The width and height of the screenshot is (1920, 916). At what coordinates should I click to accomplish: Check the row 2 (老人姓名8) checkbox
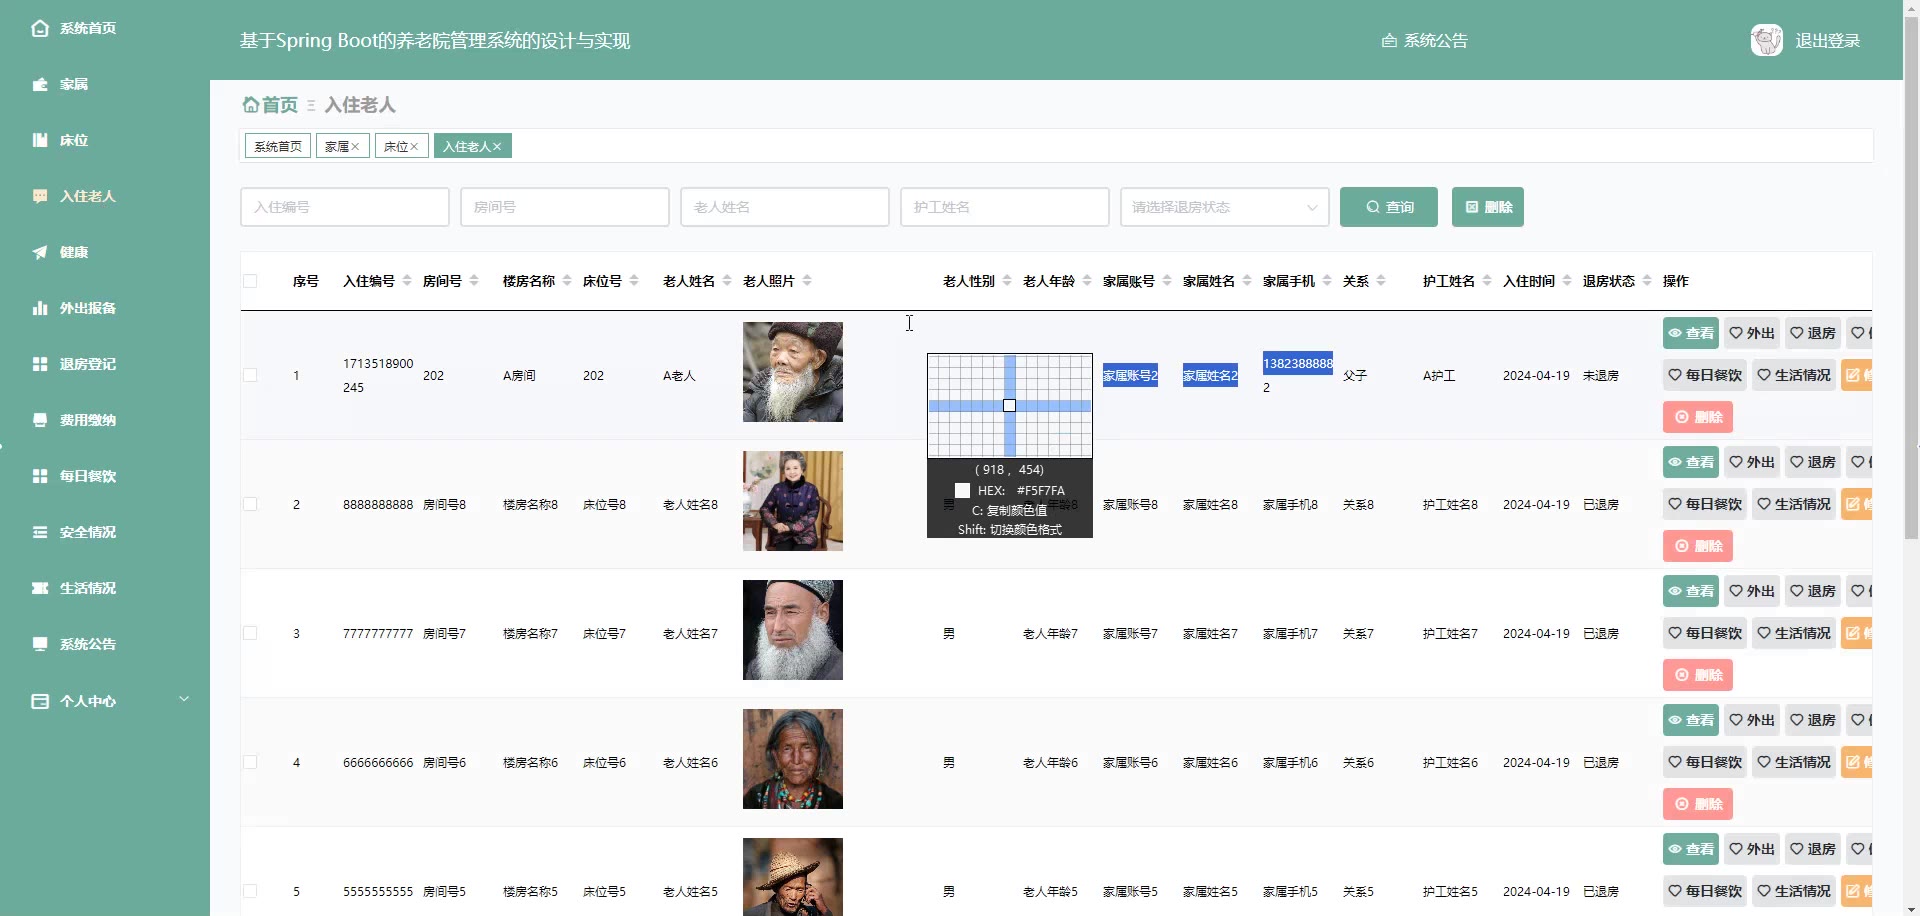click(250, 504)
